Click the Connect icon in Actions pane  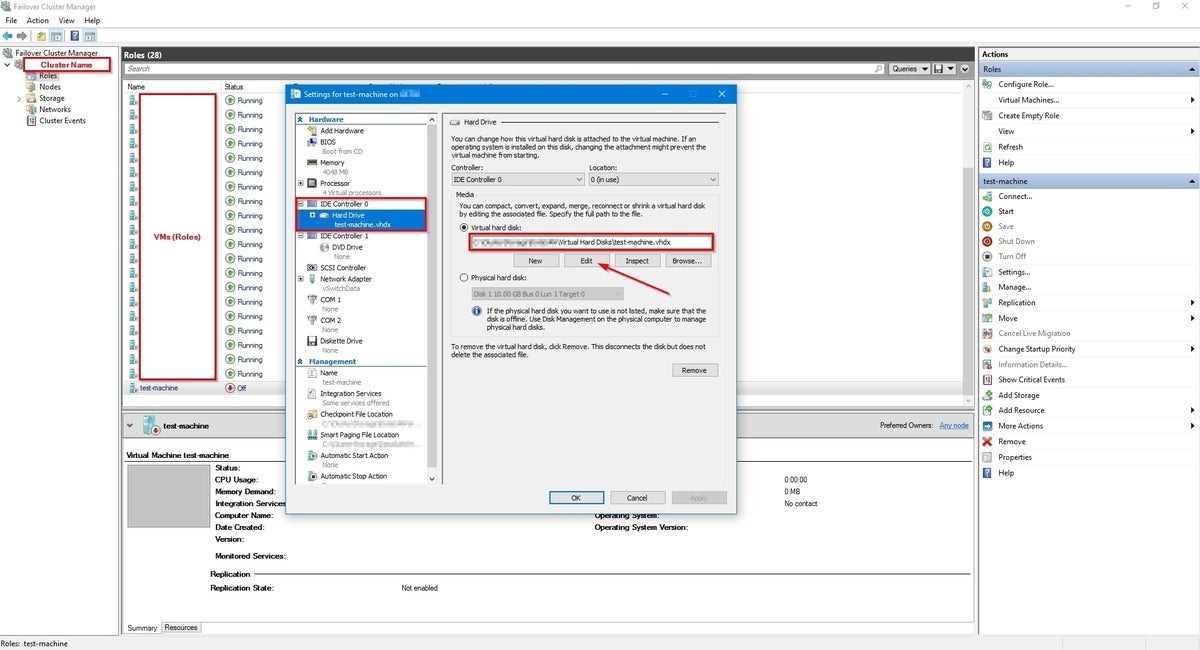pos(988,196)
